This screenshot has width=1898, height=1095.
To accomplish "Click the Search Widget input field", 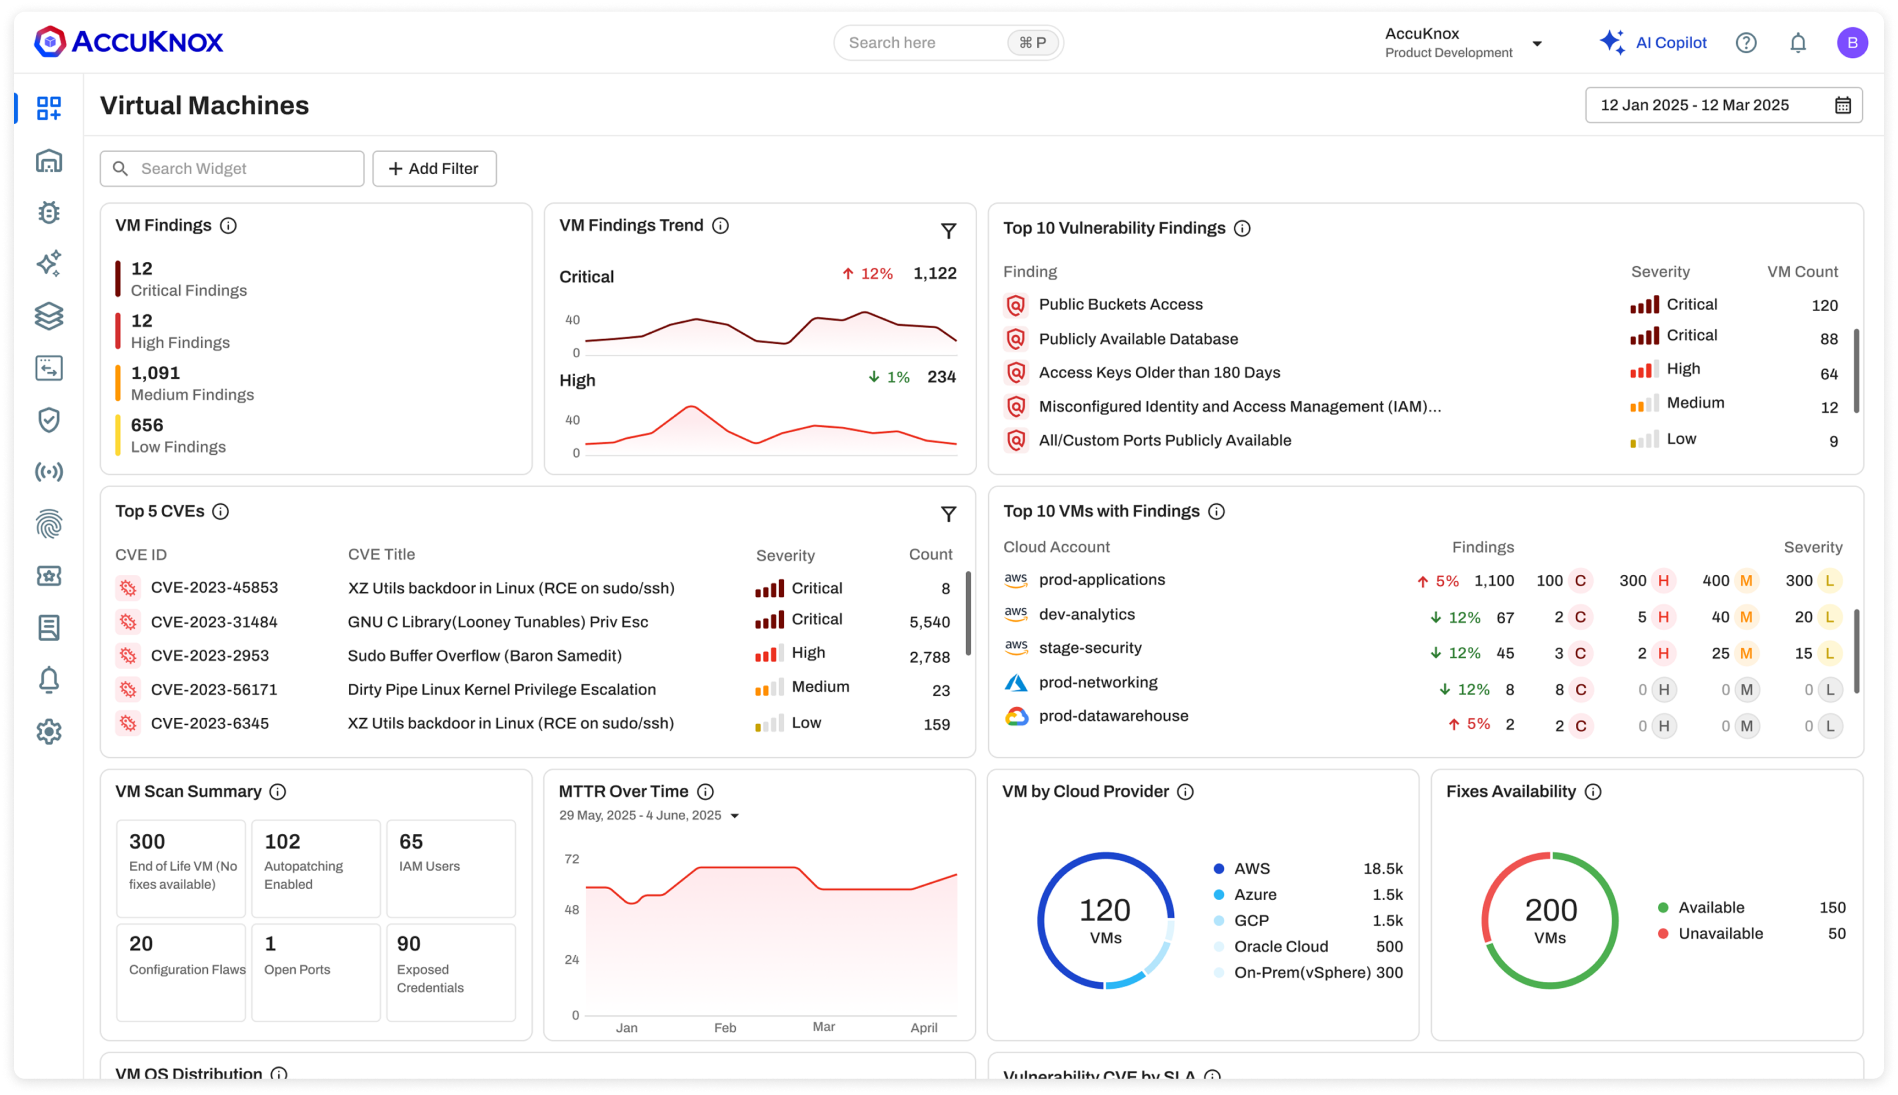I will [231, 168].
